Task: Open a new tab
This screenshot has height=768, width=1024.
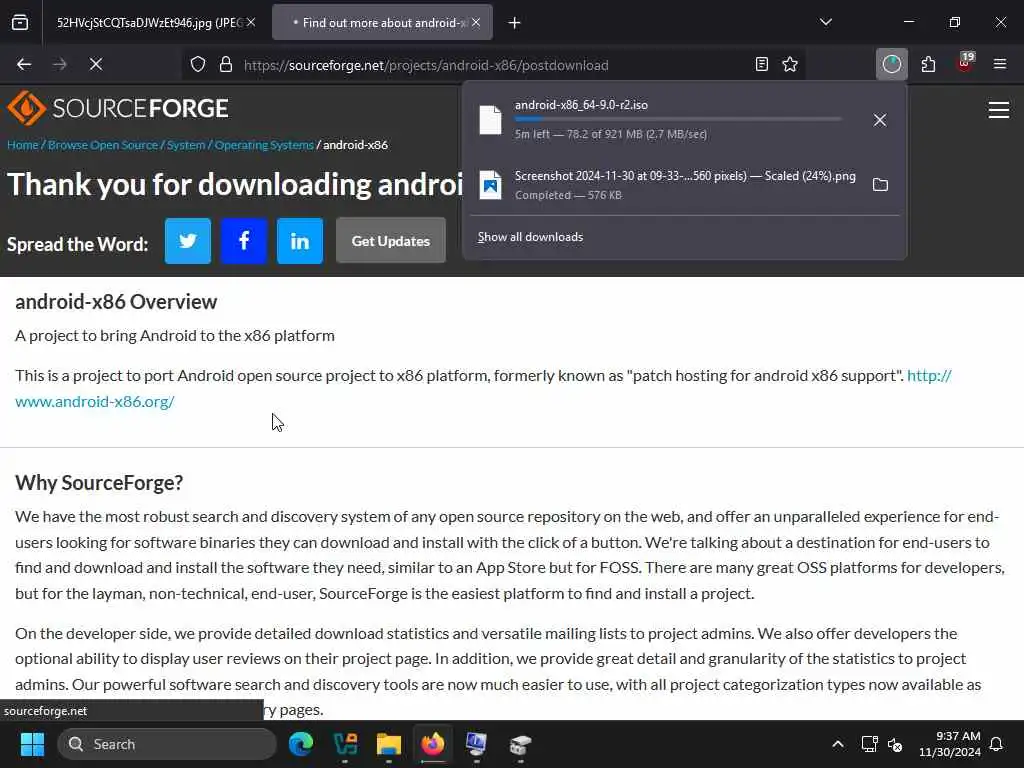Action: [515, 23]
